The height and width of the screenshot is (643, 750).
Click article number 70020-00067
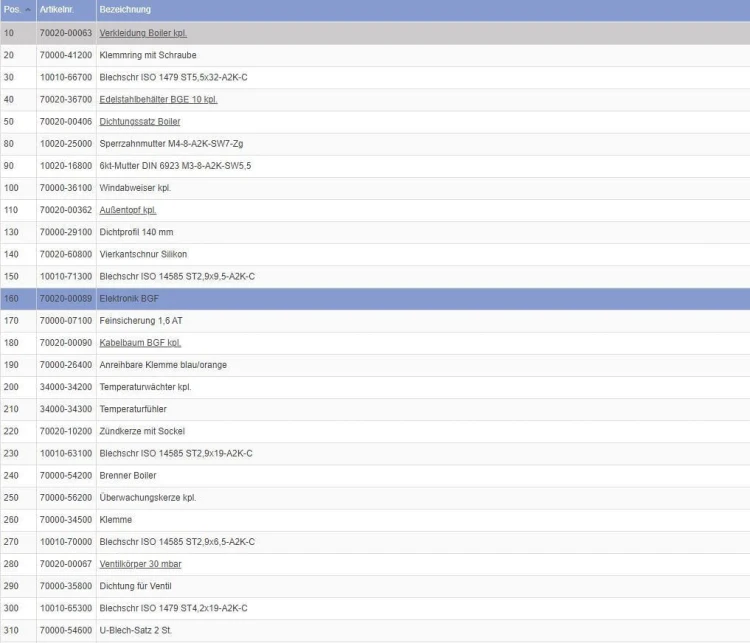point(66,564)
